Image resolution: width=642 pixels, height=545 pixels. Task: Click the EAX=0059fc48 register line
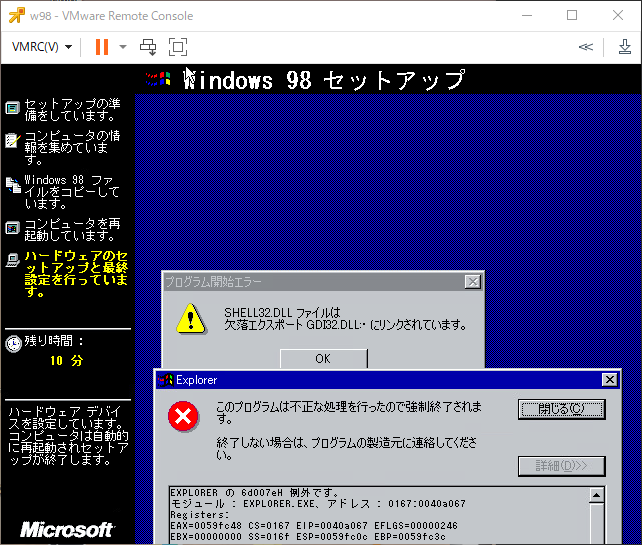pos(314,525)
